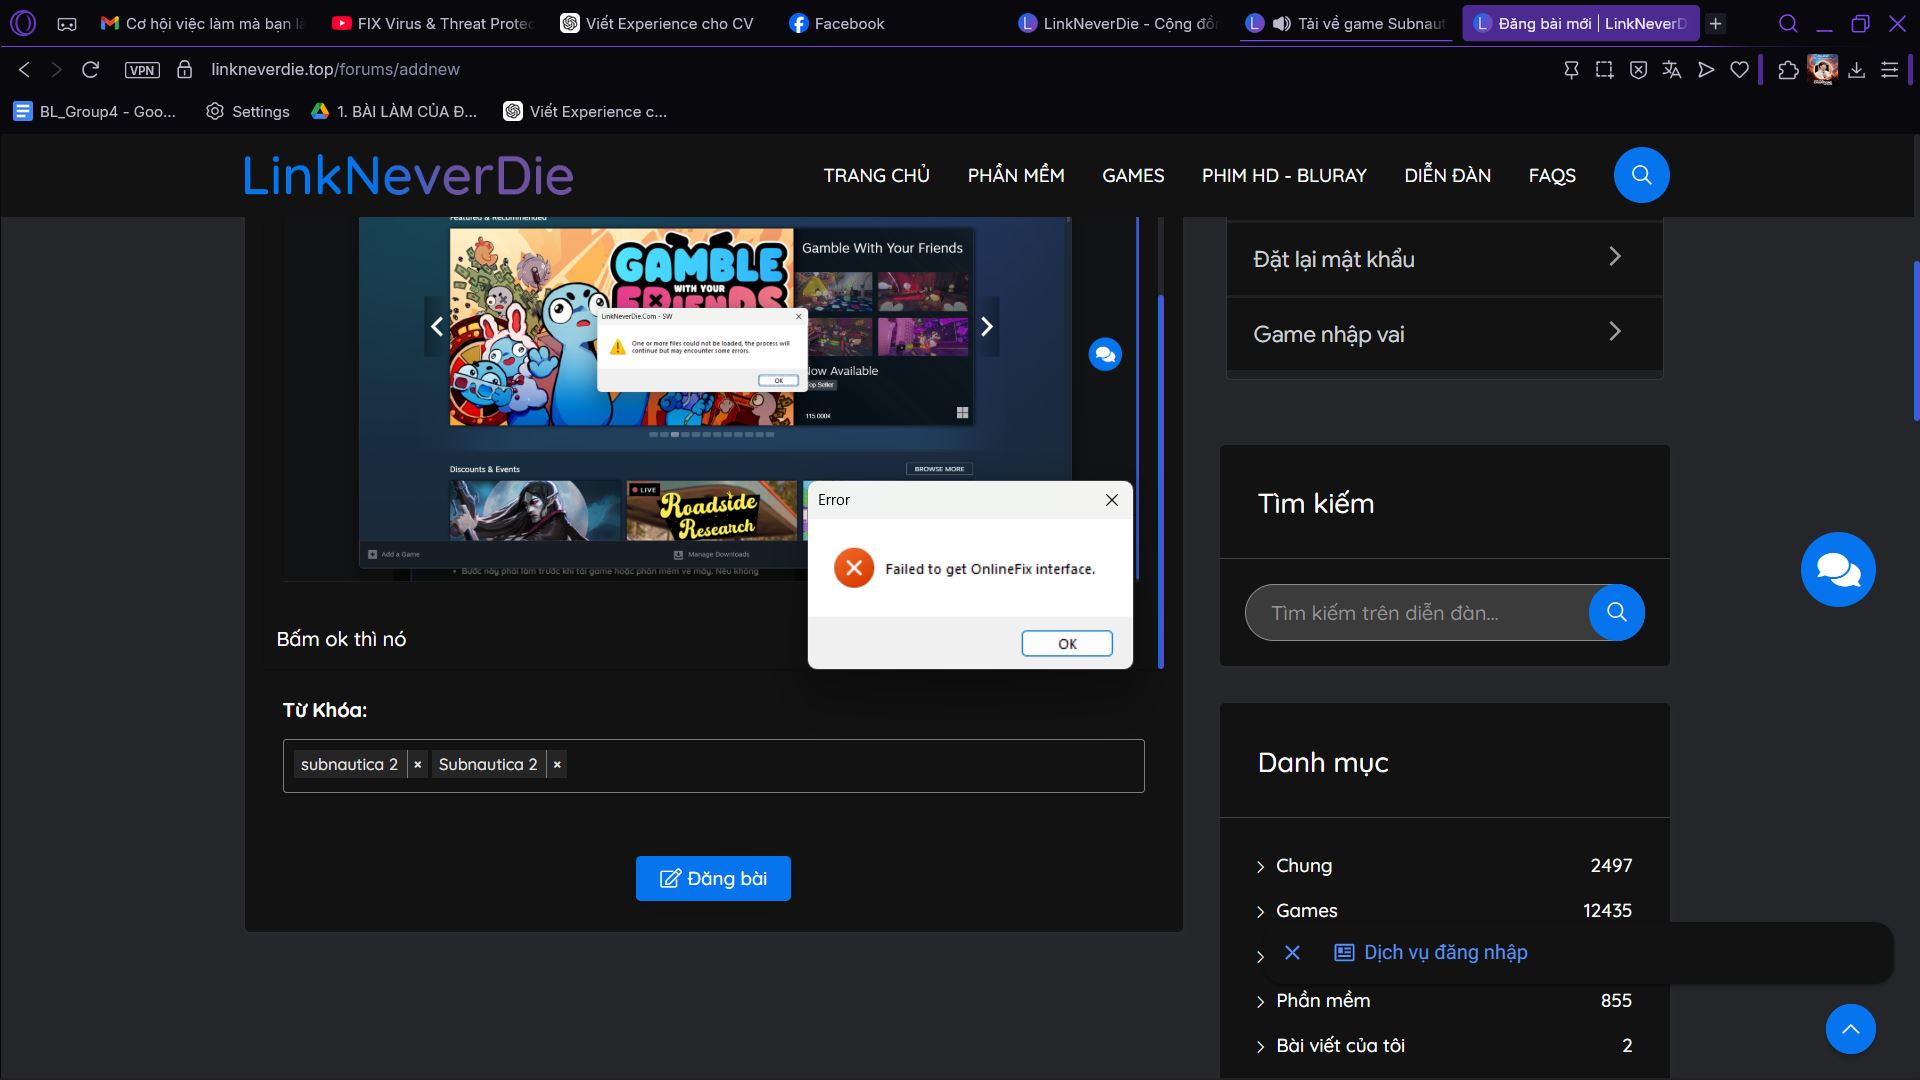Remove the capitalized 'Subnautica 2' tag
1920x1080 pixels.
tap(557, 765)
